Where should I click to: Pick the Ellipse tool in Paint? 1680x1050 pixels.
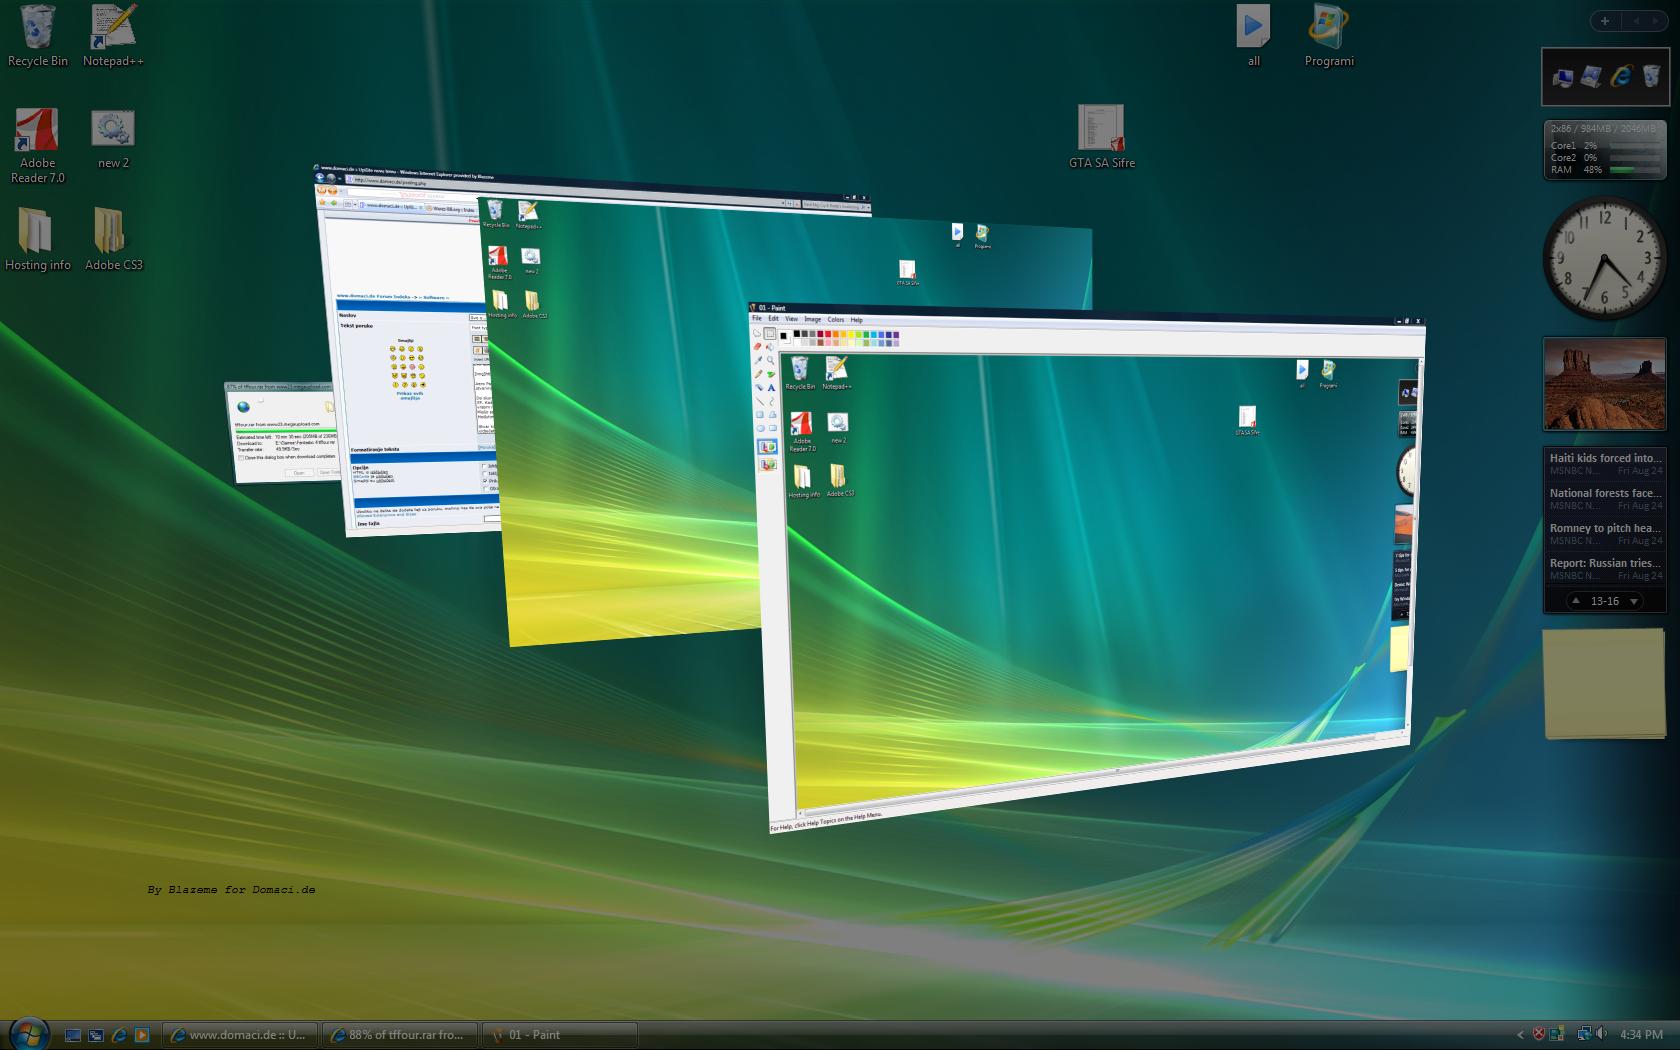coord(760,428)
